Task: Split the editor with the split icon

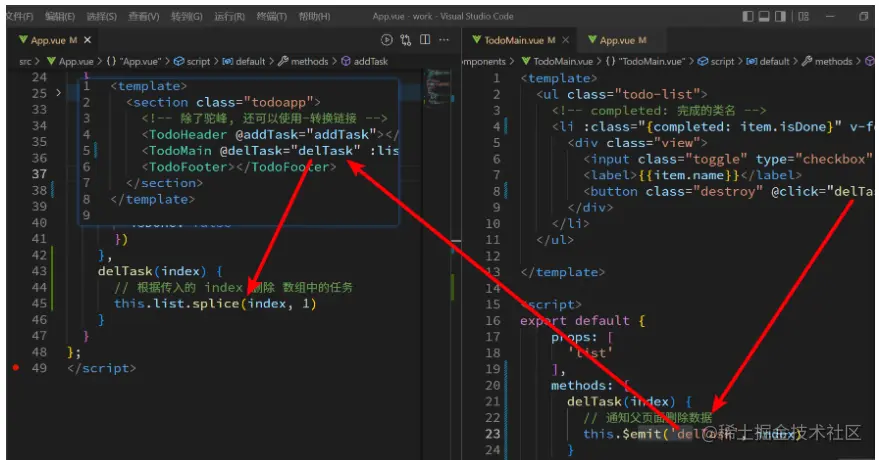Action: click(x=425, y=39)
